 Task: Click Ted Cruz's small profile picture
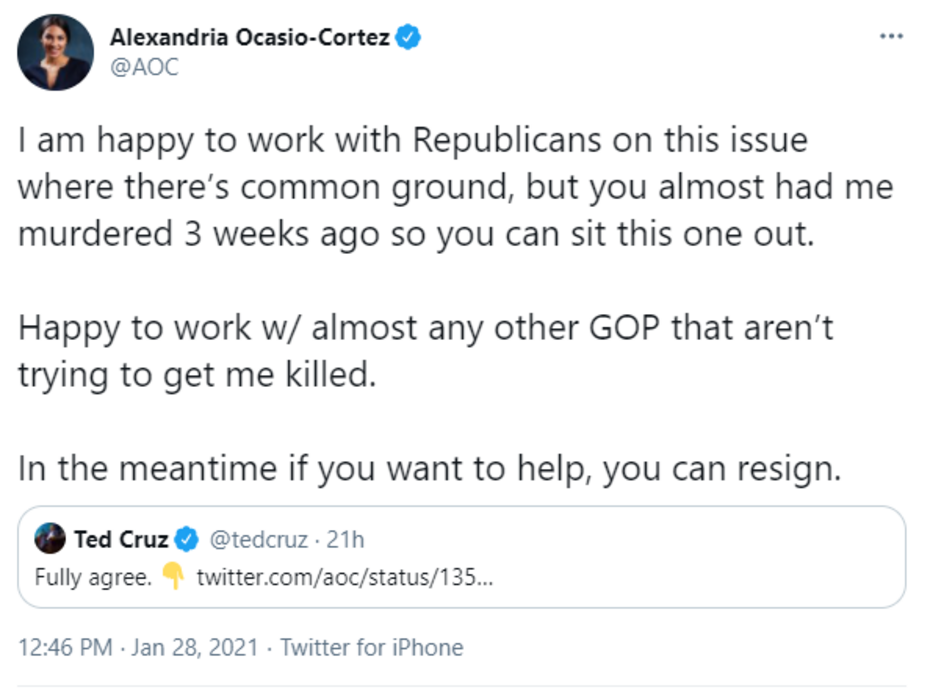(50, 541)
